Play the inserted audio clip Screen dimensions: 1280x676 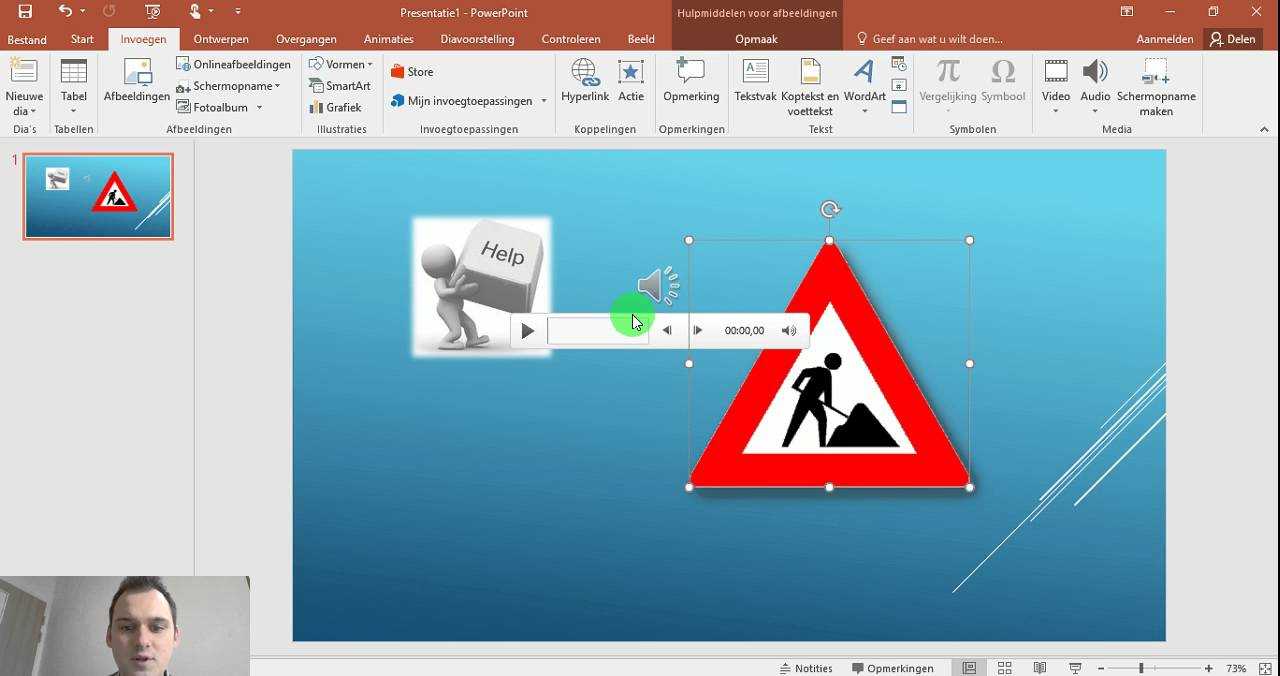(527, 330)
